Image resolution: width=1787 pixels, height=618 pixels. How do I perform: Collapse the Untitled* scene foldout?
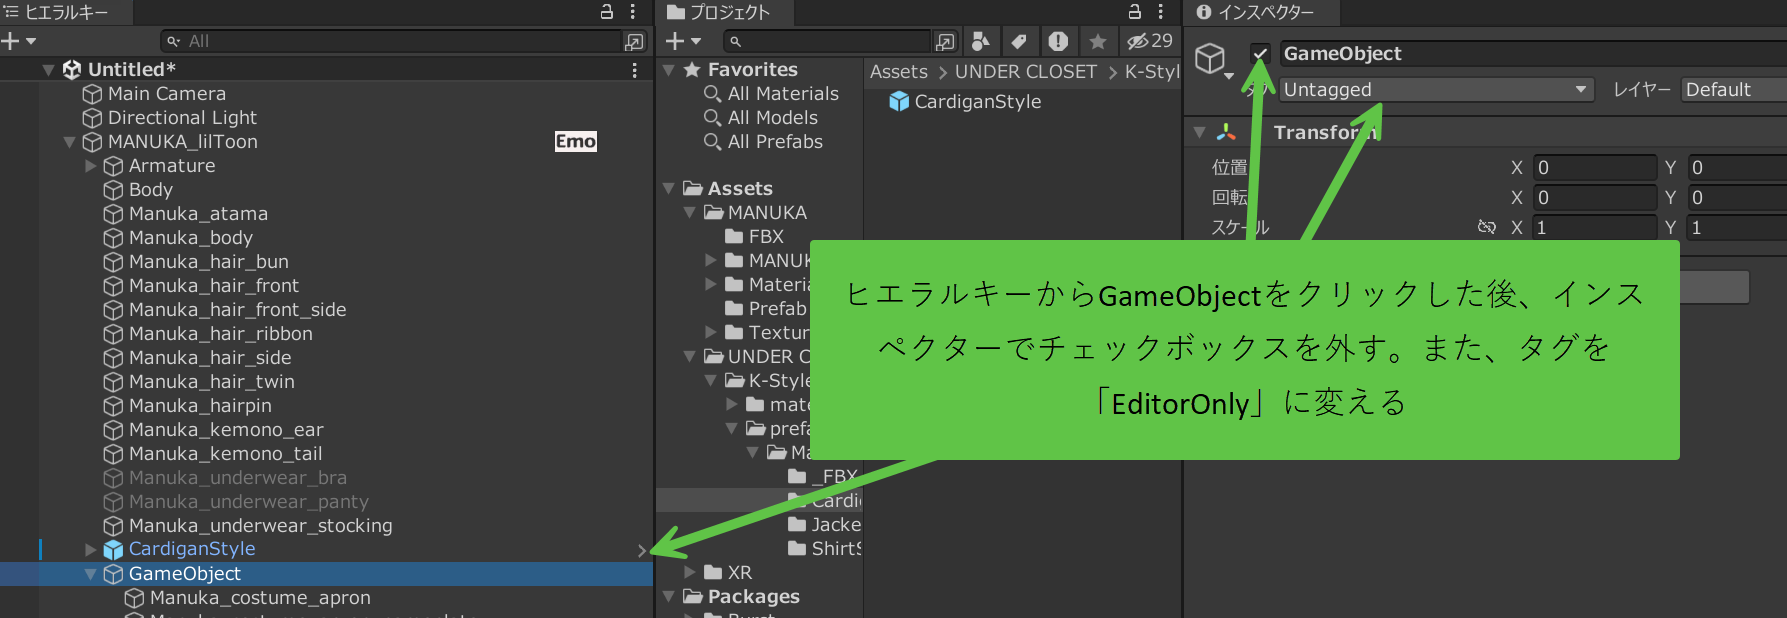[48, 70]
